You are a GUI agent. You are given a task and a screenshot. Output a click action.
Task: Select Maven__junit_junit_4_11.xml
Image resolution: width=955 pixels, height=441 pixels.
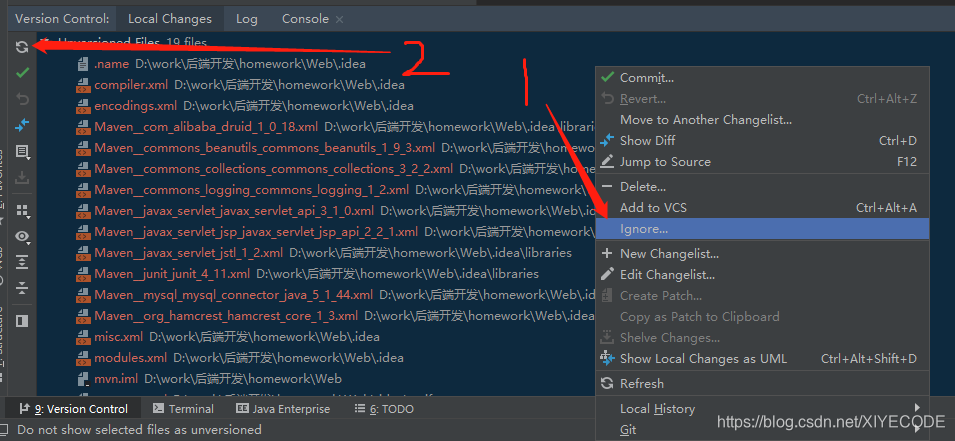pyautogui.click(x=172, y=274)
